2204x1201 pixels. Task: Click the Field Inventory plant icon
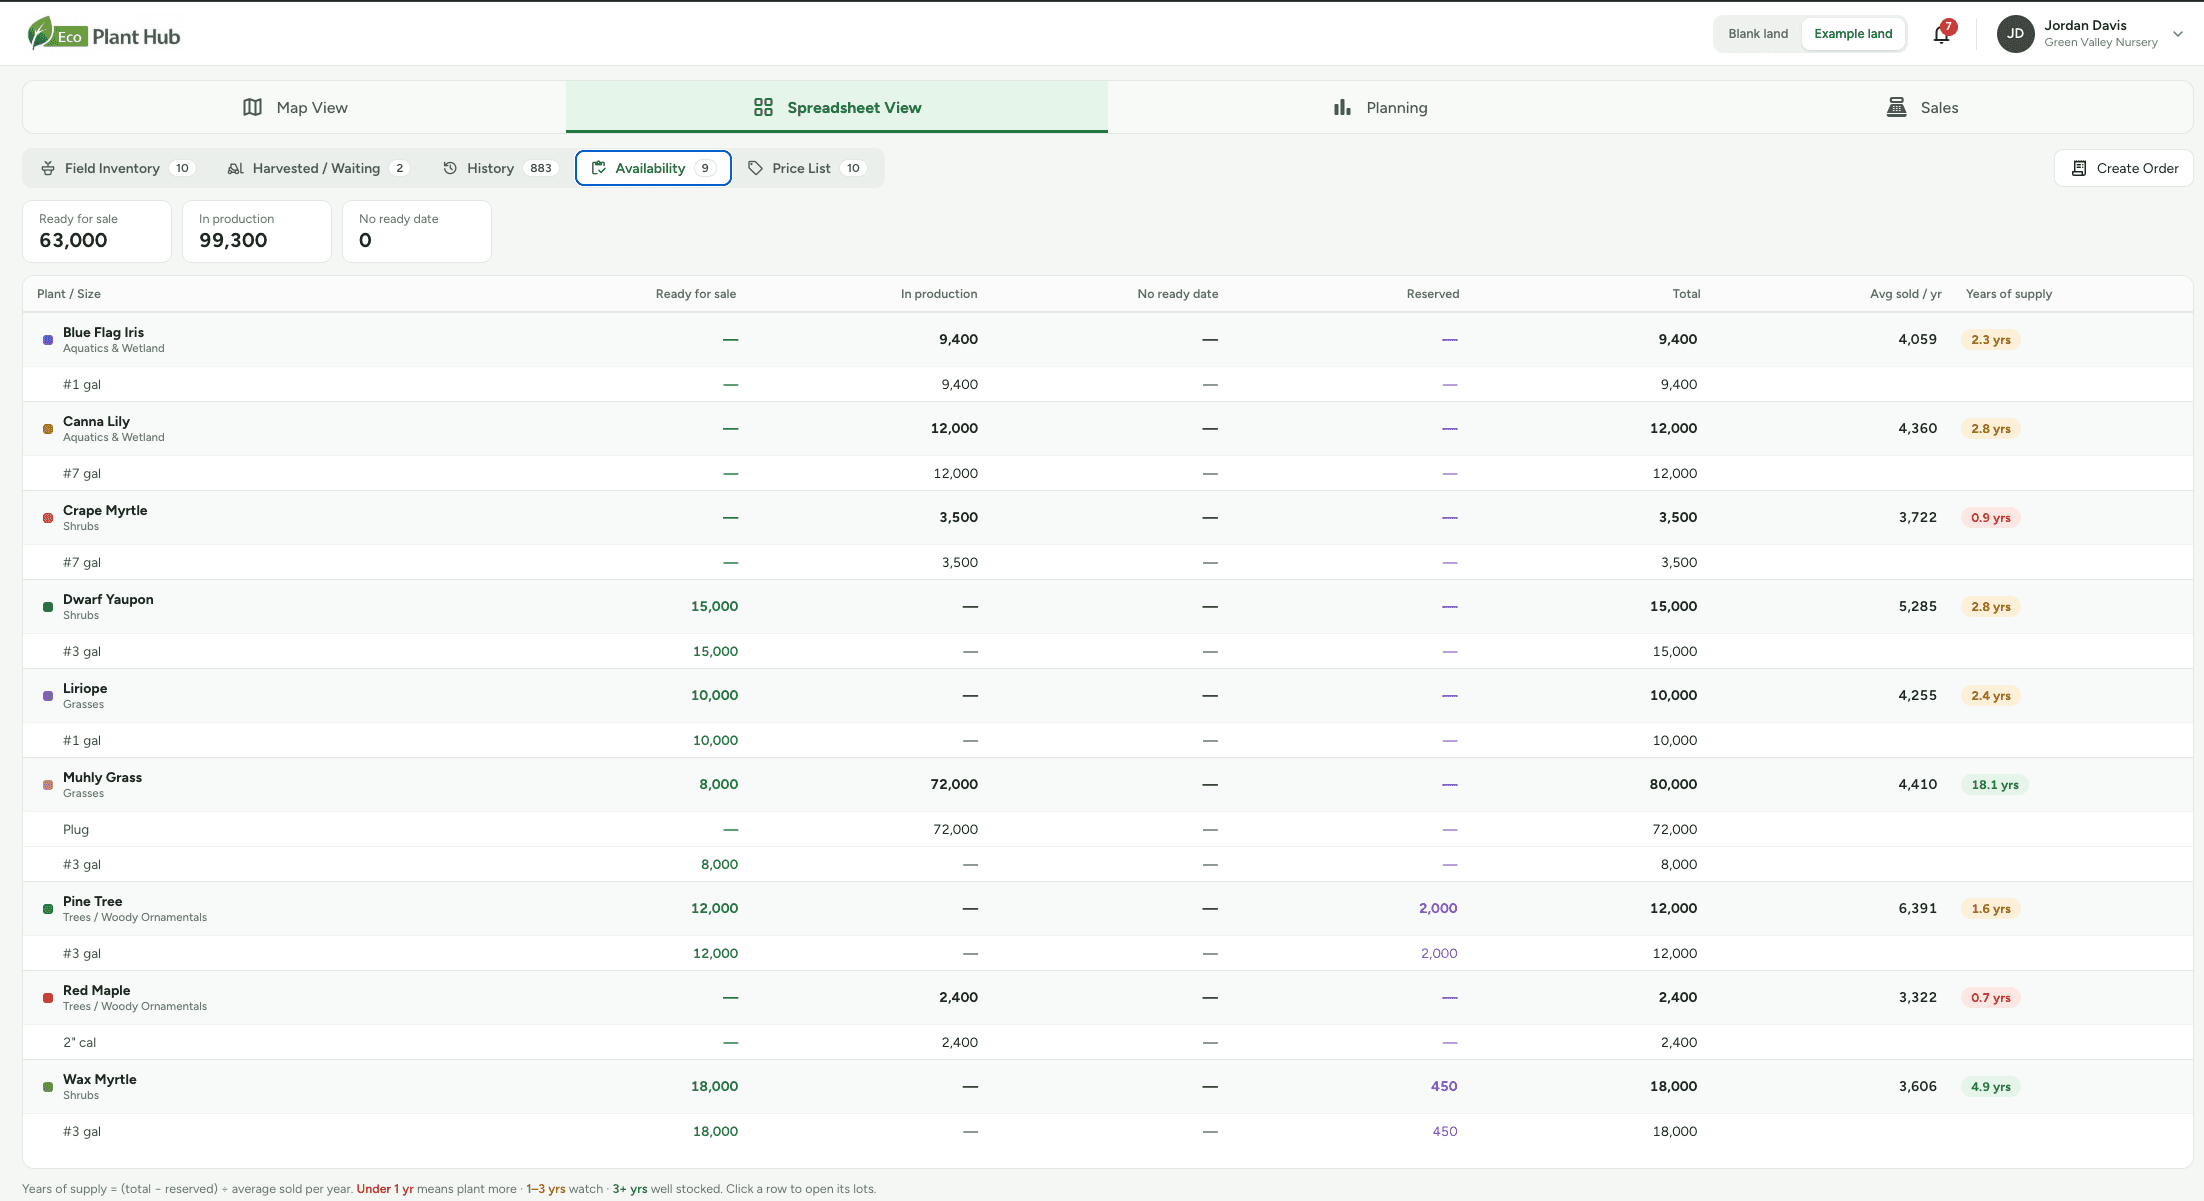tap(48, 168)
